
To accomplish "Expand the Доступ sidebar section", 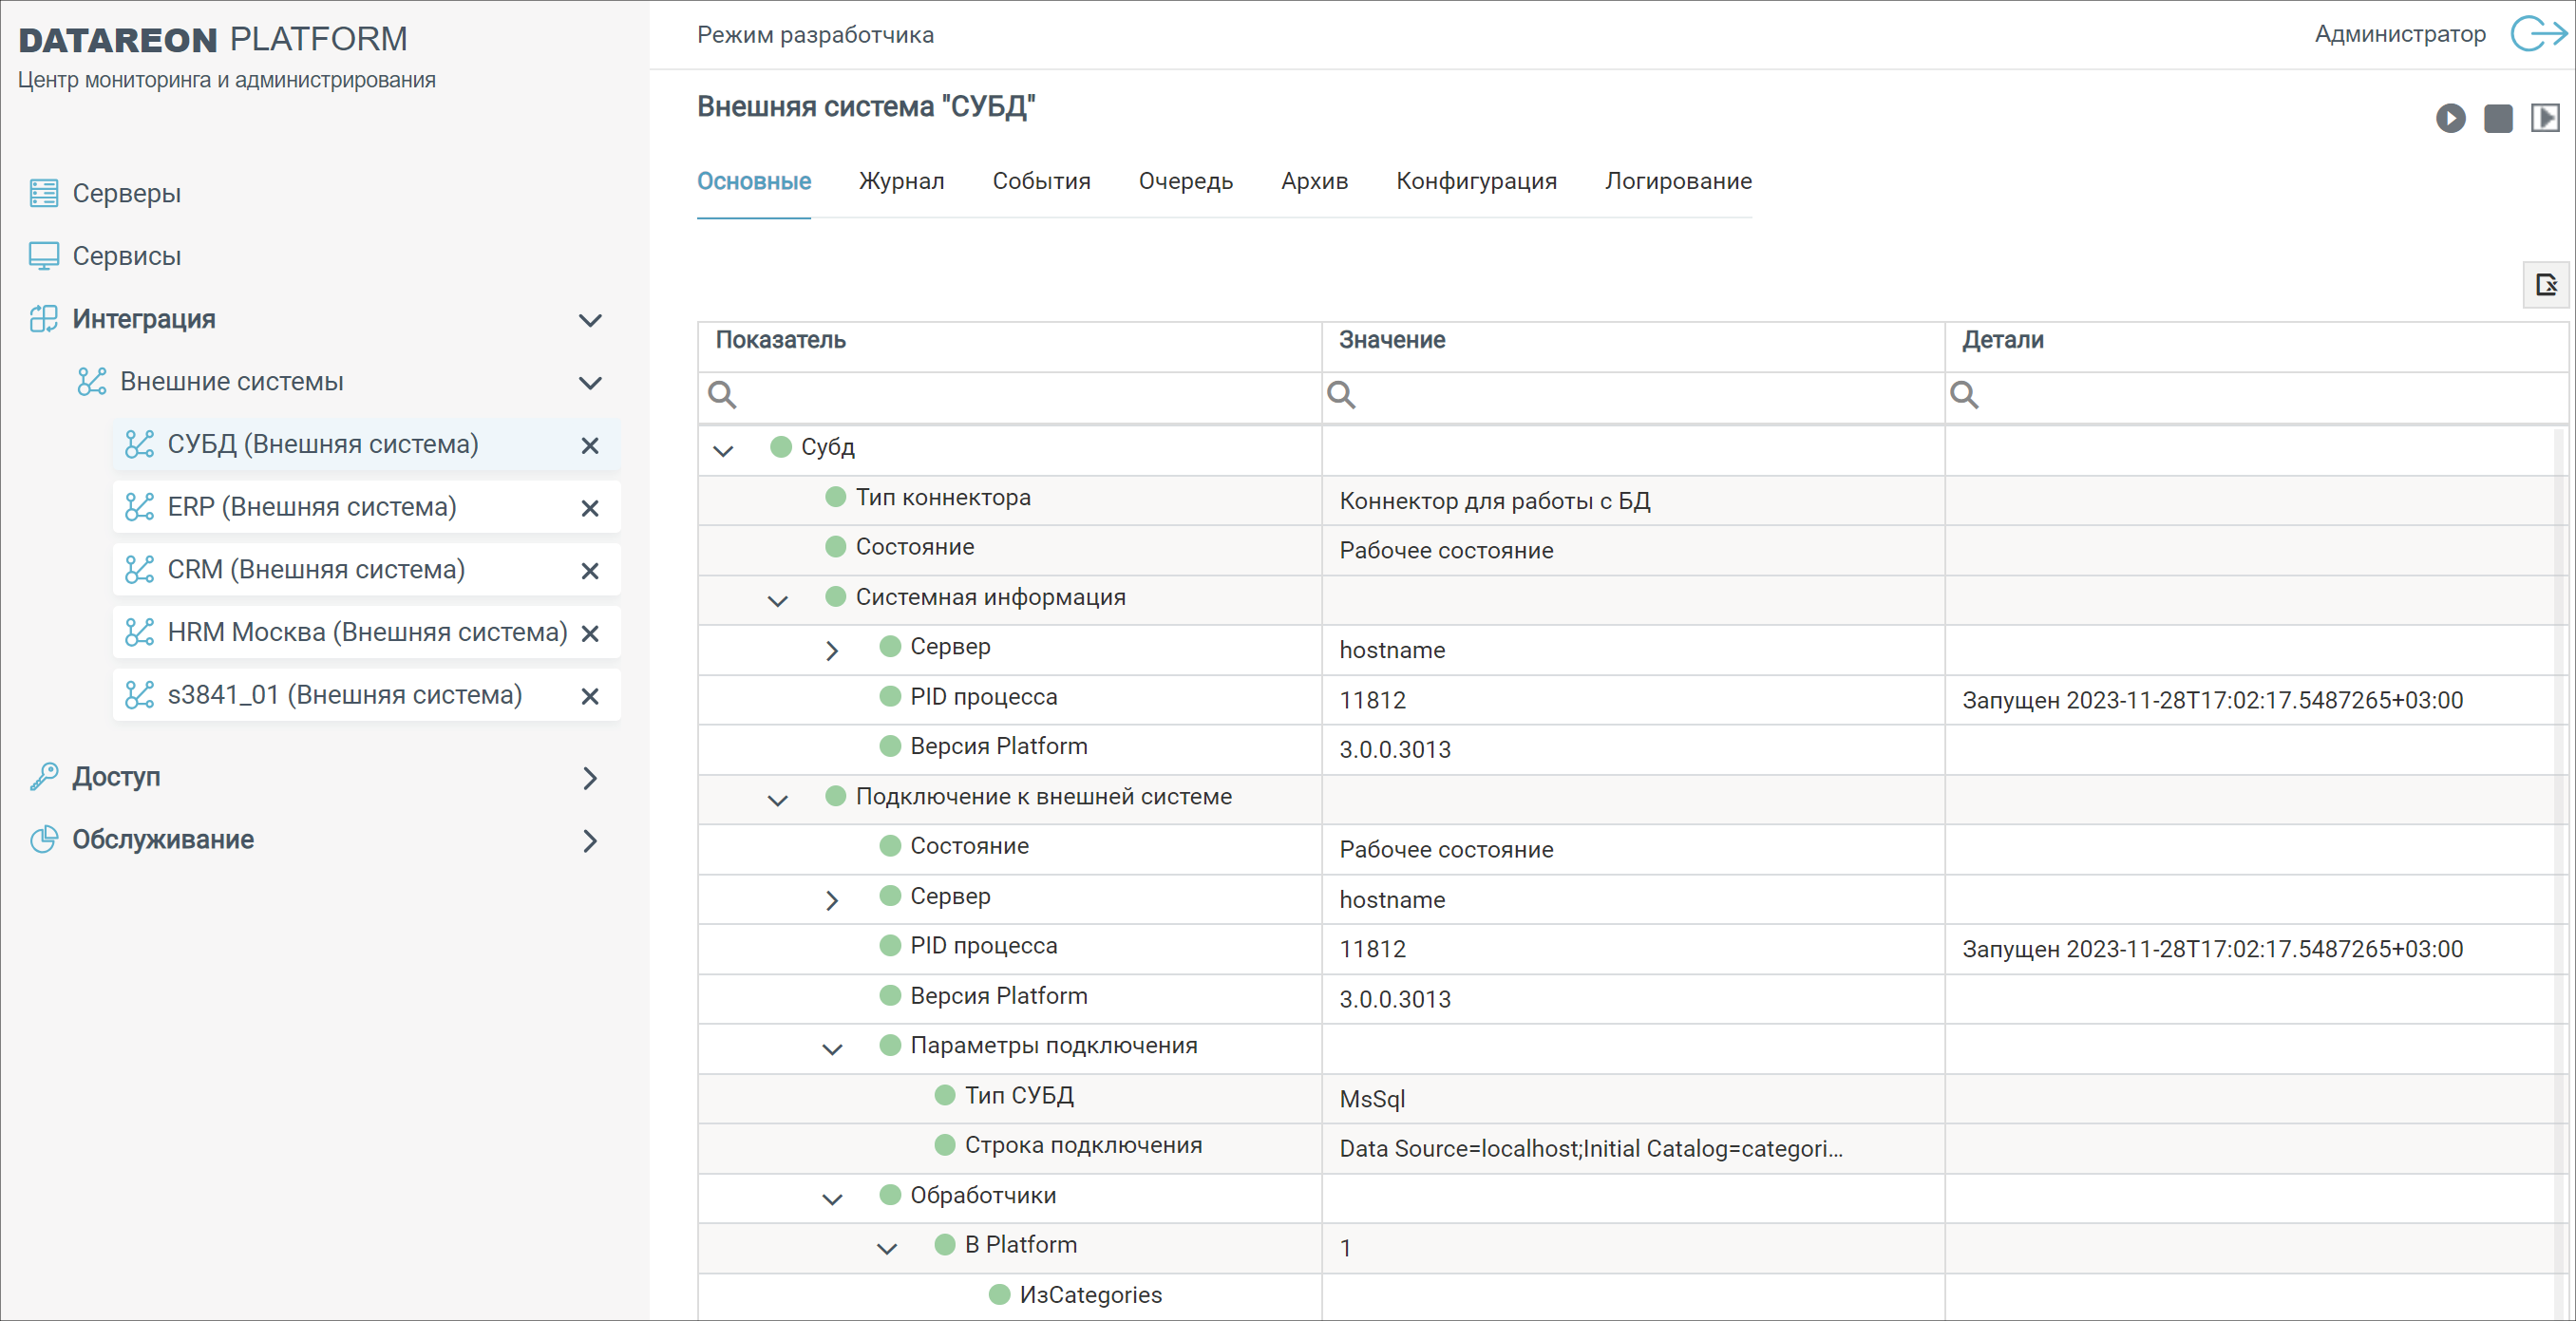I will [590, 778].
